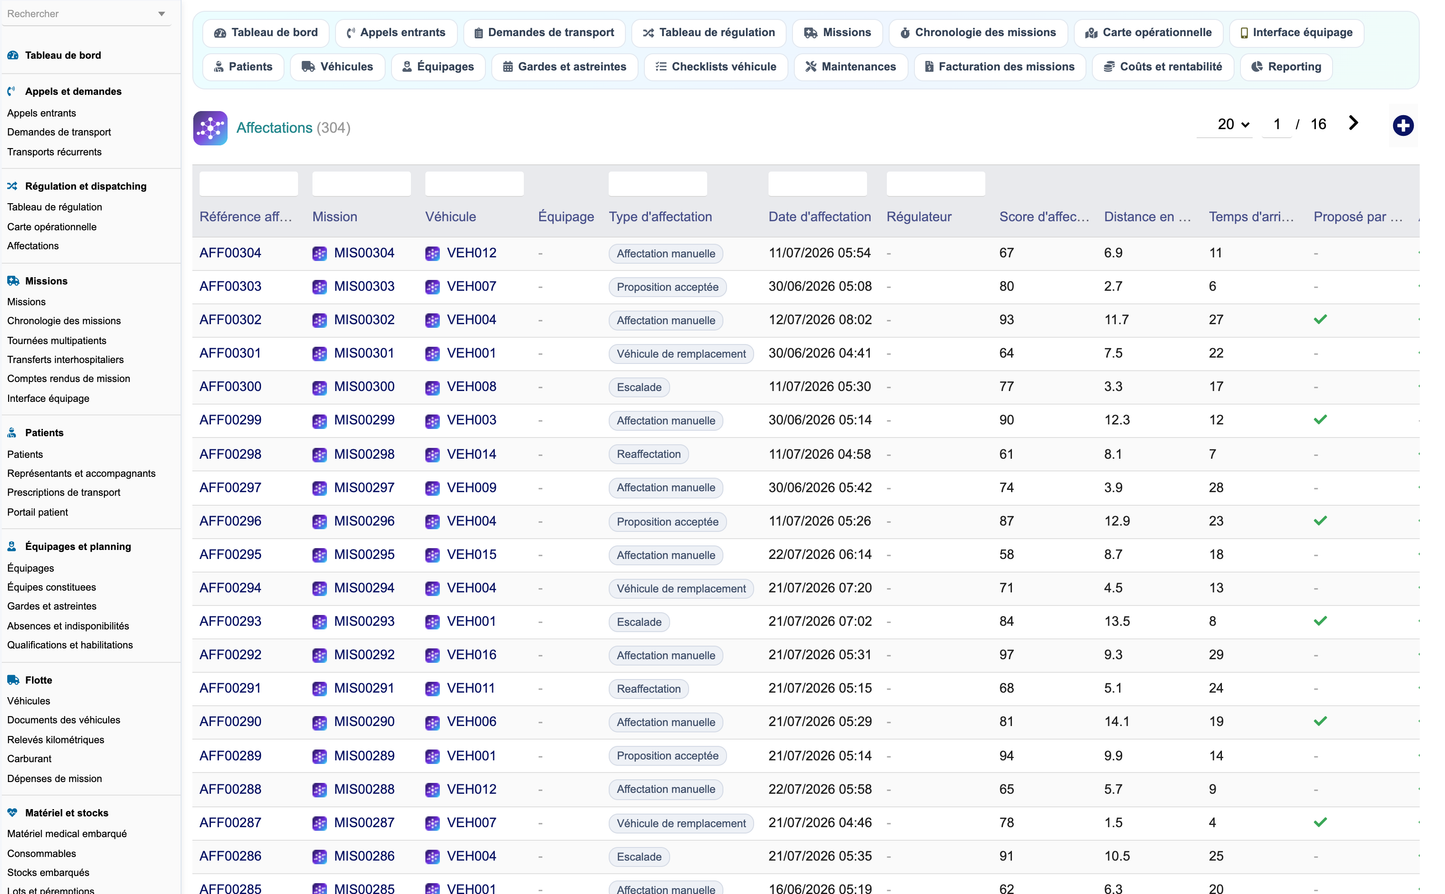Add a new affectation with the plus icon
This screenshot has height=894, width=1445.
(x=1403, y=125)
